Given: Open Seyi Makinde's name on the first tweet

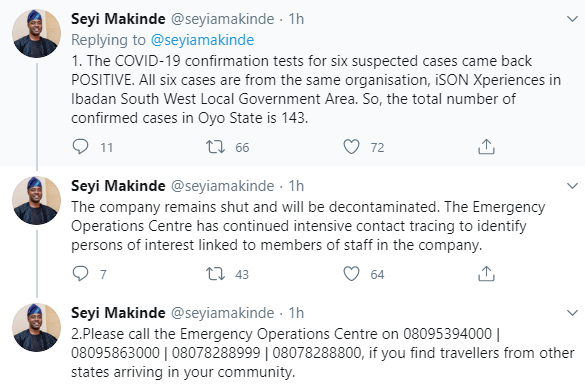Looking at the screenshot, I should (x=118, y=19).
